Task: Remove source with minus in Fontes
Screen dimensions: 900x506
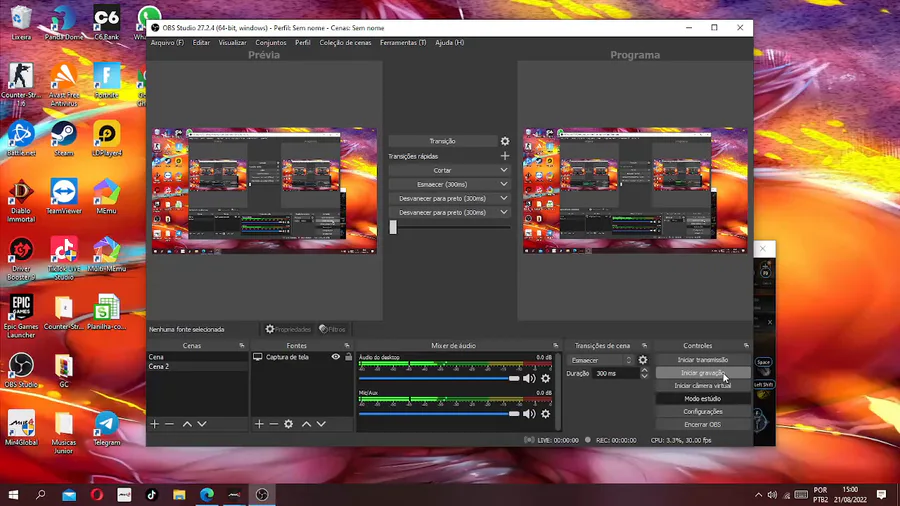Action: pos(274,424)
